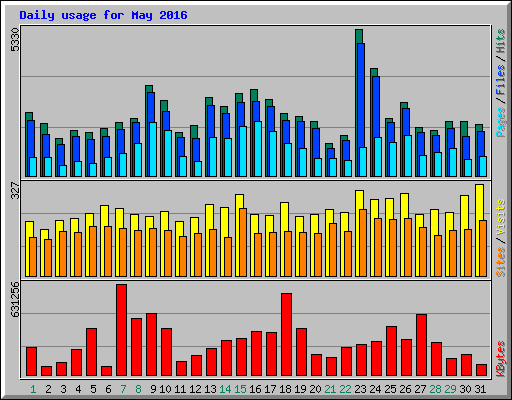Select day 4 label on the x-axis
The height and width of the screenshot is (400, 512).
[78, 389]
